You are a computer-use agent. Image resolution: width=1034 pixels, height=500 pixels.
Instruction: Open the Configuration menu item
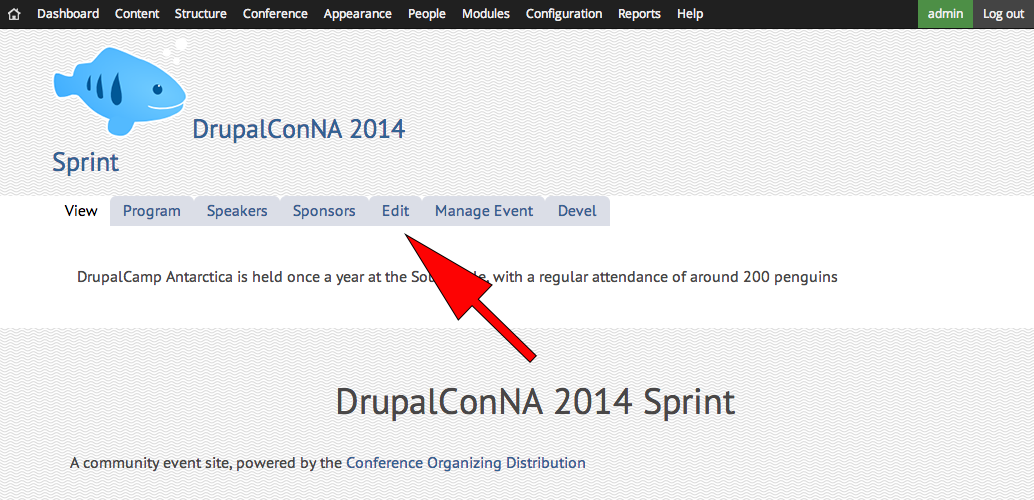pyautogui.click(x=564, y=14)
